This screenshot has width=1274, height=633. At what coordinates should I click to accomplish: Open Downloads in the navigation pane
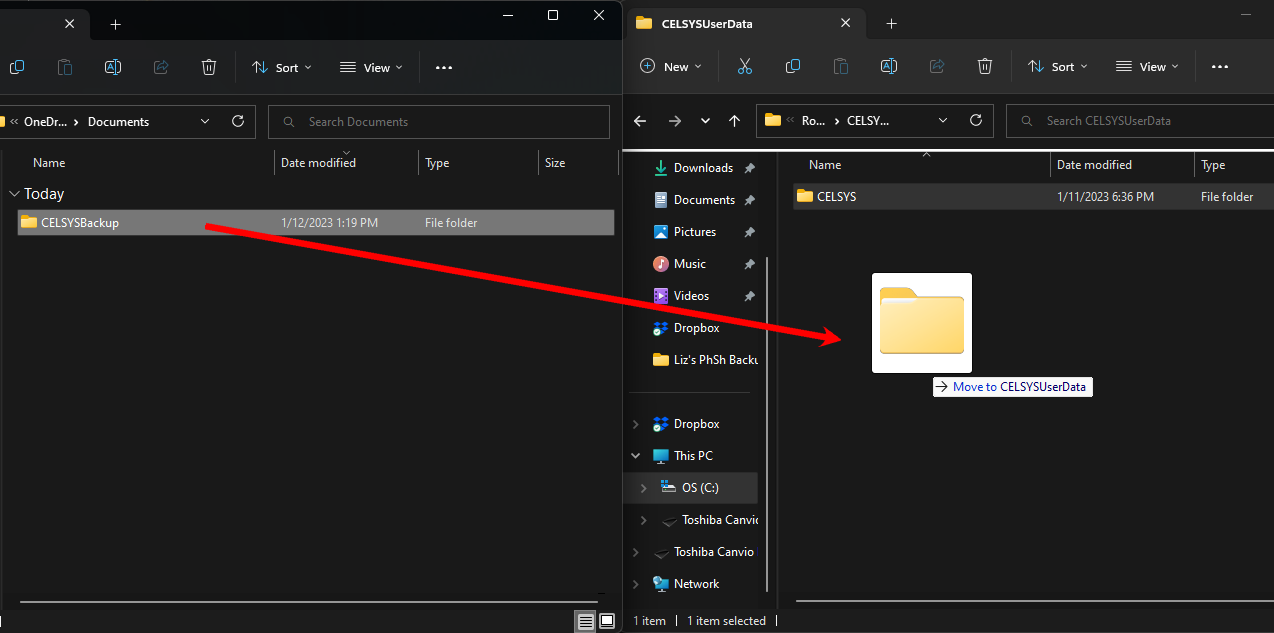pyautogui.click(x=703, y=168)
